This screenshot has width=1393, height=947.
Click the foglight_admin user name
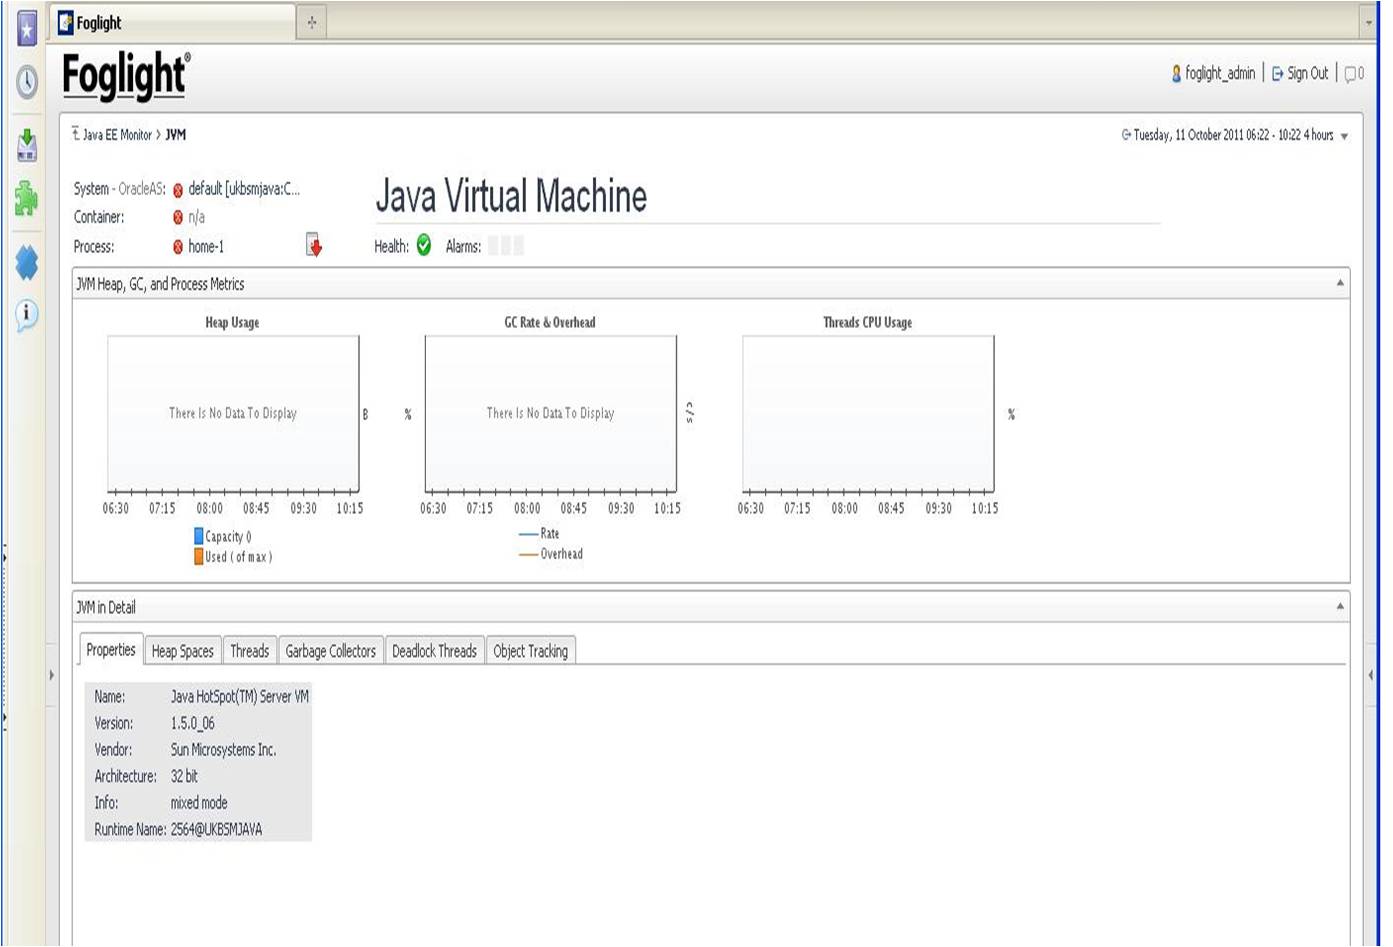(1220, 73)
